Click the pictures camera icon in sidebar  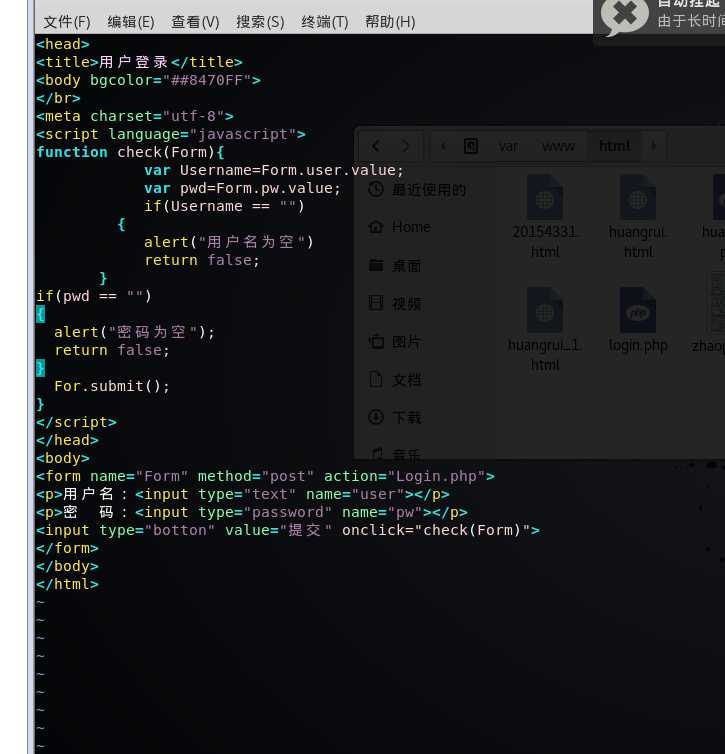click(x=376, y=341)
